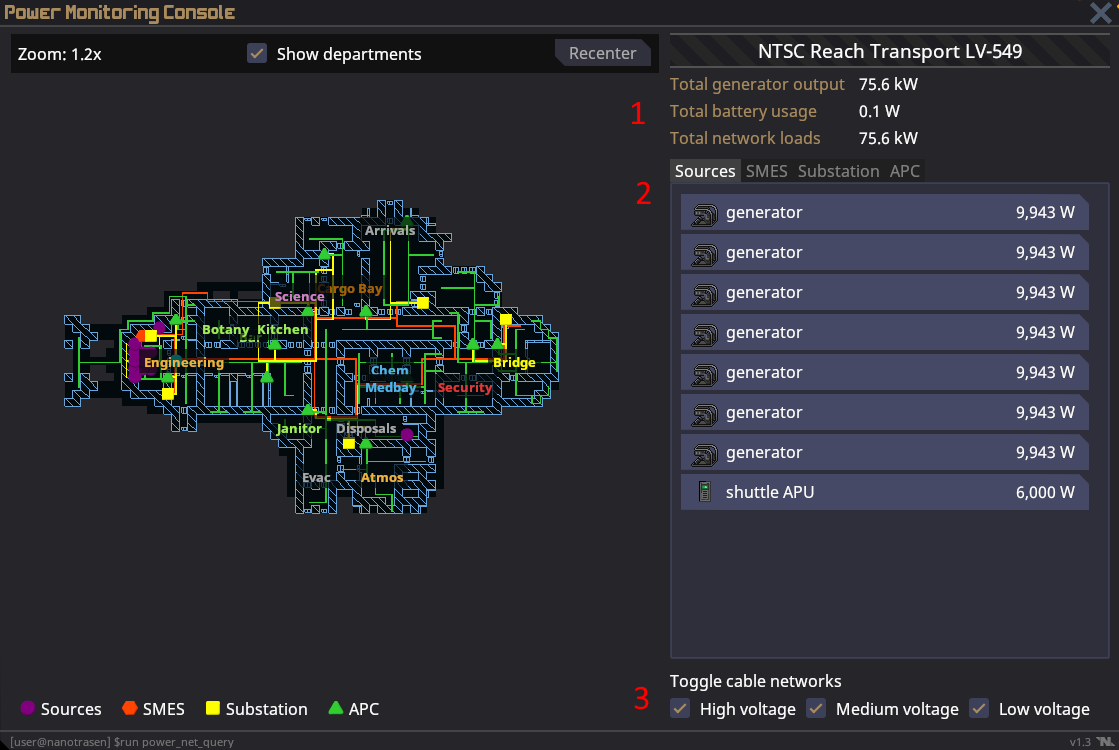Image resolution: width=1119 pixels, height=750 pixels.
Task: Uncheck the Show departments checkbox
Action: pyautogui.click(x=257, y=54)
